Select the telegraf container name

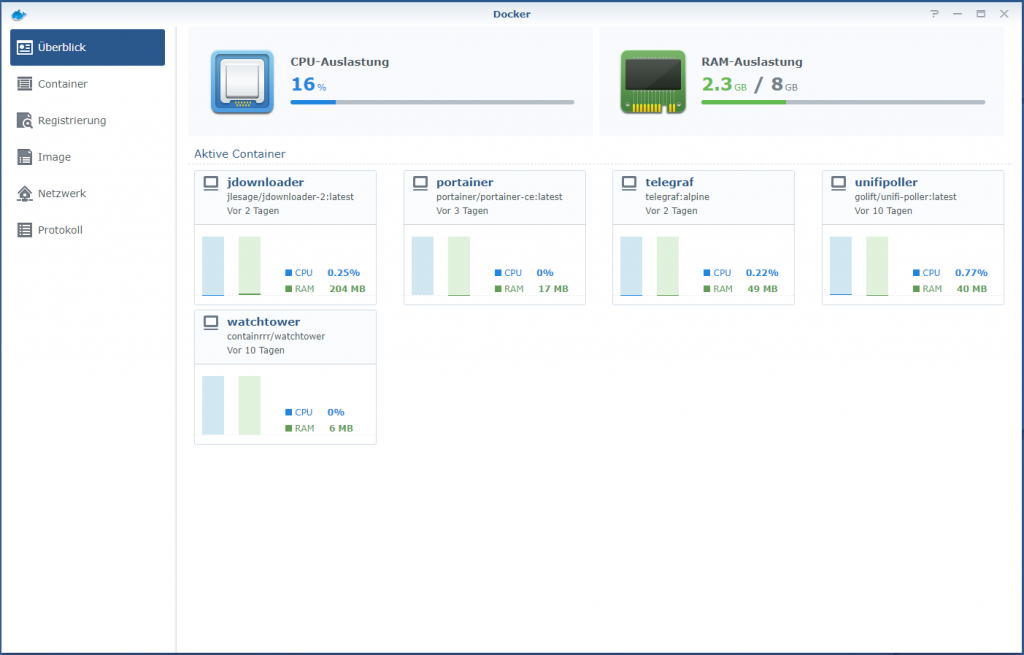coord(669,182)
